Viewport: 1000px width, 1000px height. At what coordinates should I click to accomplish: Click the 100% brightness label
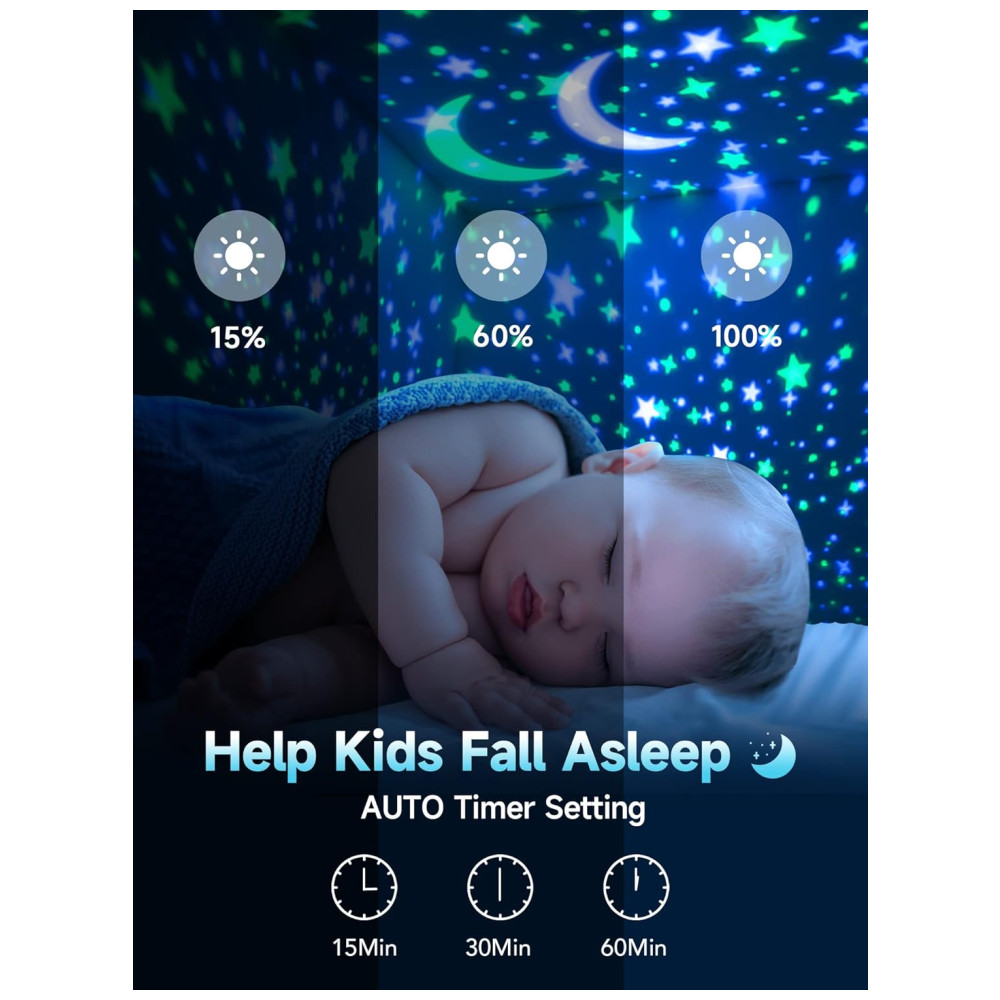coord(746,337)
